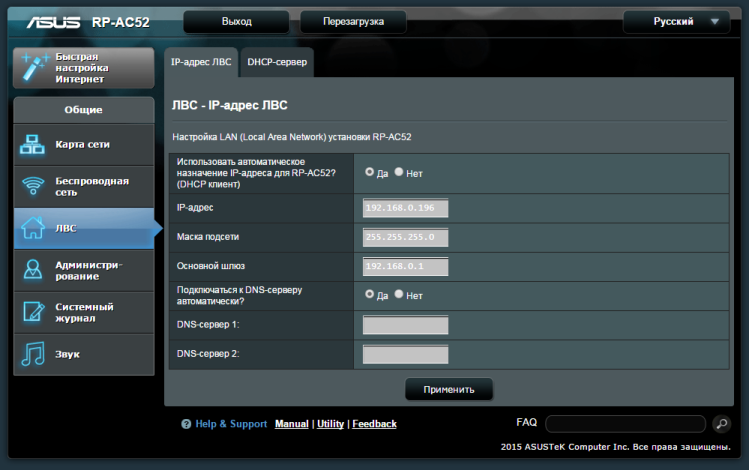Viewport: 749px width, 470px height.
Task: Click the DNS-сервер 1 input field
Action: point(406,325)
